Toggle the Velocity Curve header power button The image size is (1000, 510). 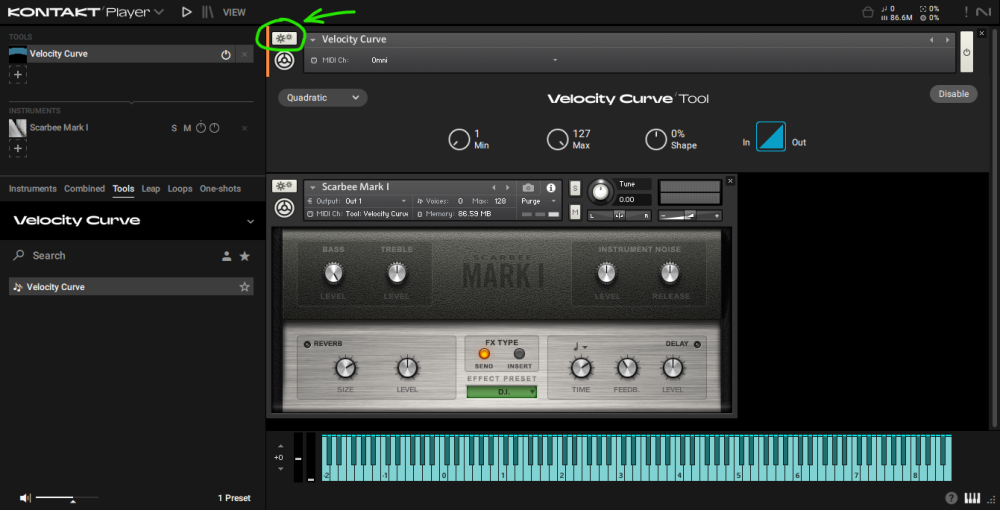click(967, 52)
